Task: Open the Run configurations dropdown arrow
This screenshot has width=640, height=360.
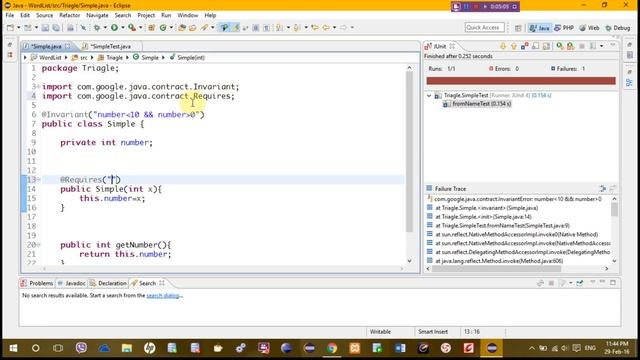Action: click(122, 28)
